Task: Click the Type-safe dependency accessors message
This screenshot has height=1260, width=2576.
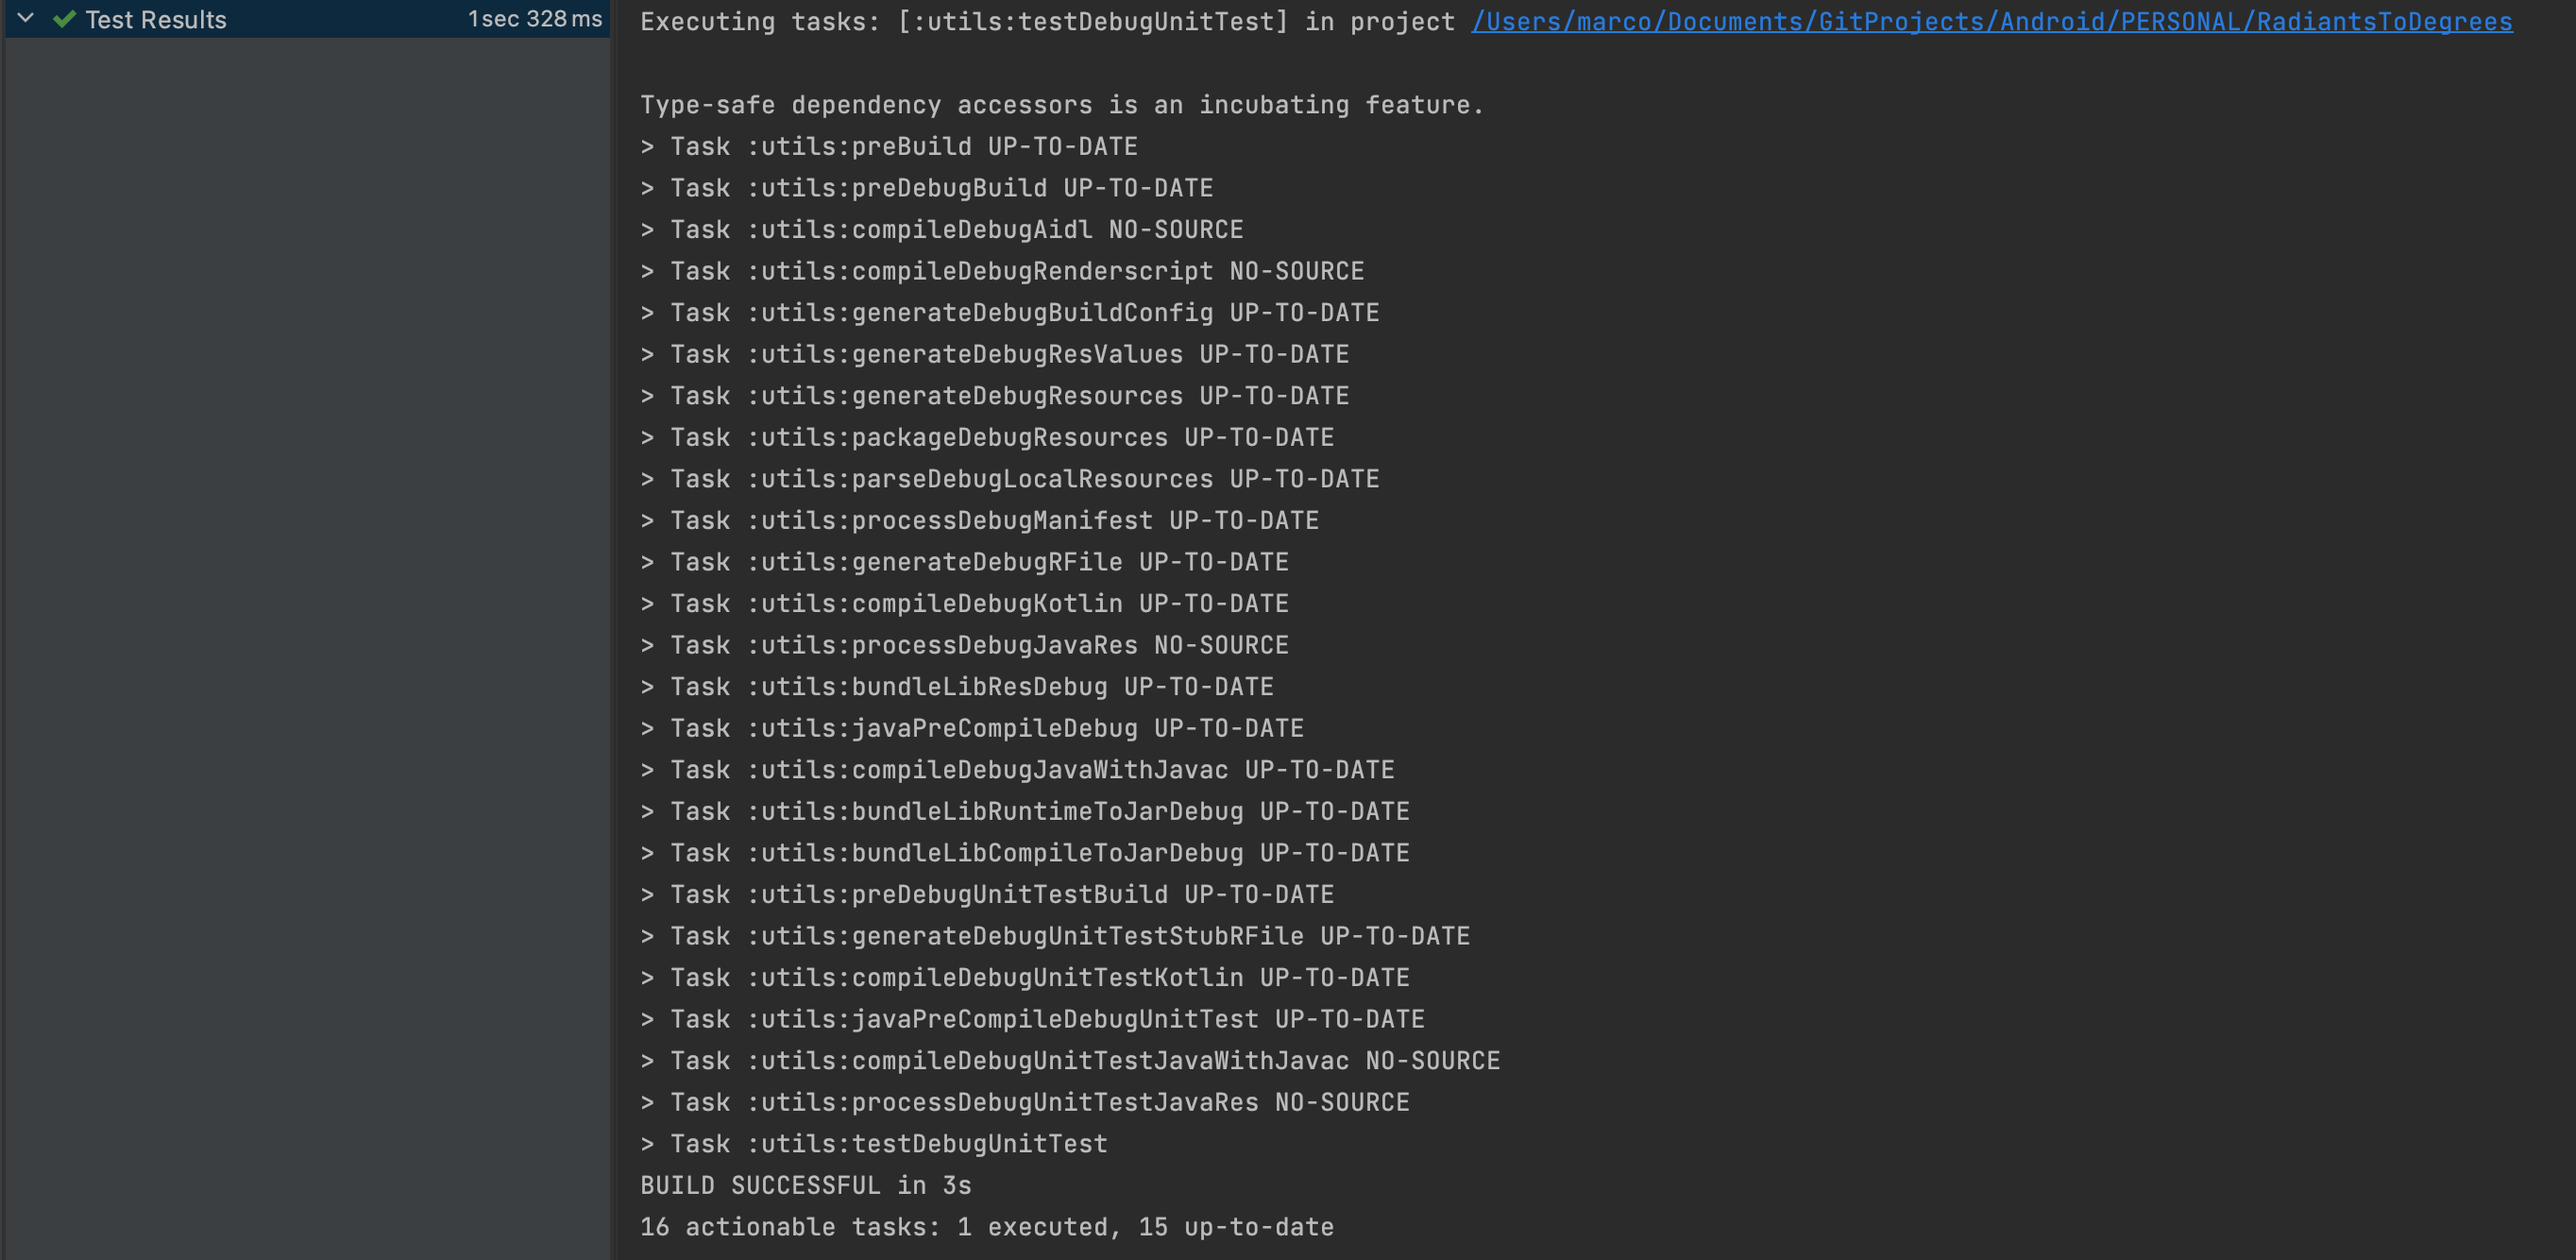Action: coord(1061,105)
